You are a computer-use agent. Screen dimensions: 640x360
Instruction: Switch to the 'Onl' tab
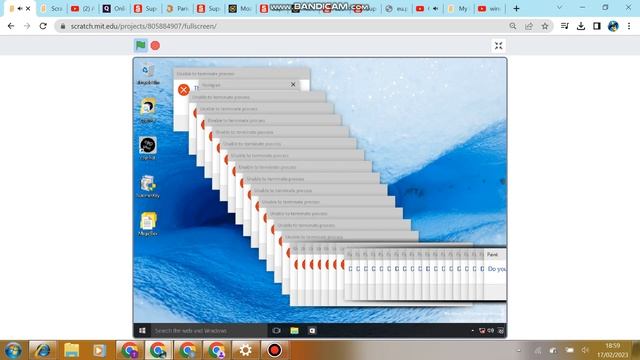(x=114, y=9)
